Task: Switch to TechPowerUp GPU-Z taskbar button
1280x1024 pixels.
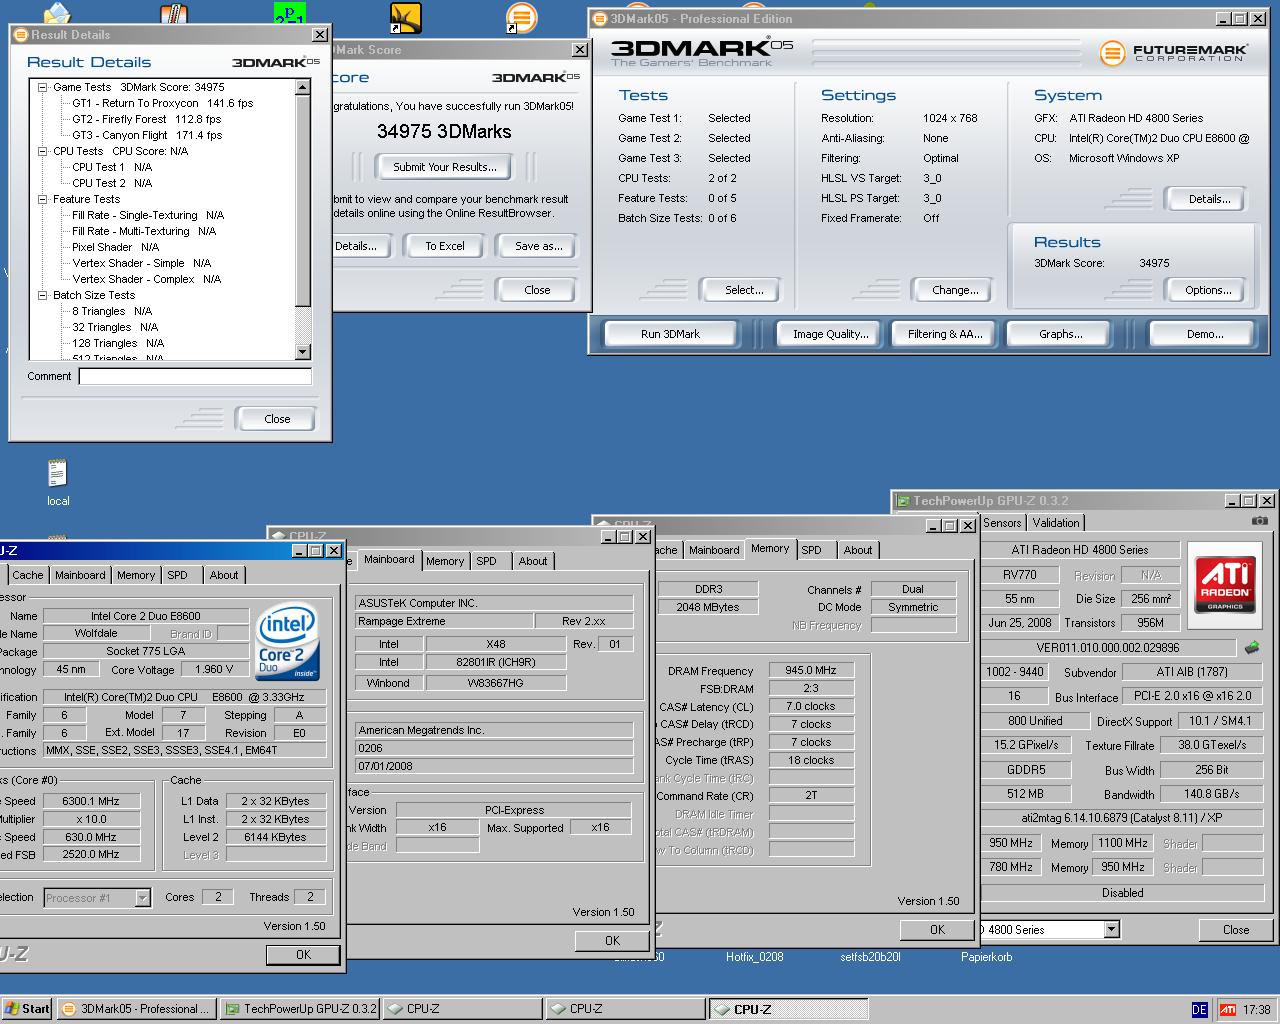Action: click(299, 1009)
